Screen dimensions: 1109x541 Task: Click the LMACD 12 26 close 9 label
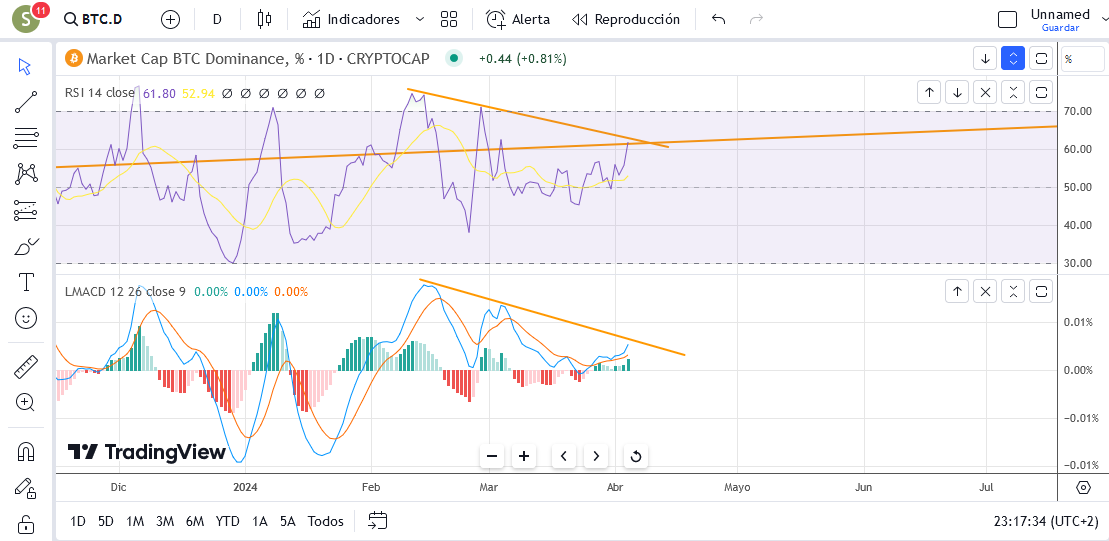(125, 291)
